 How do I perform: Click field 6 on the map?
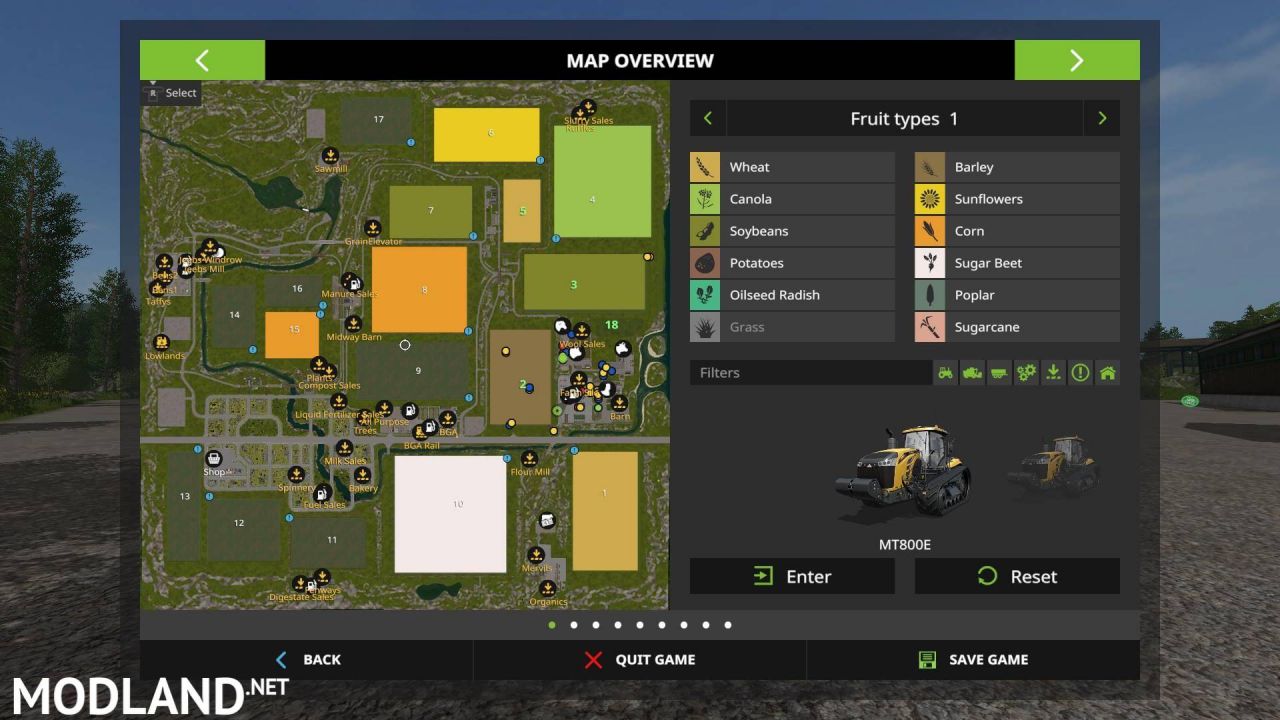click(x=486, y=135)
